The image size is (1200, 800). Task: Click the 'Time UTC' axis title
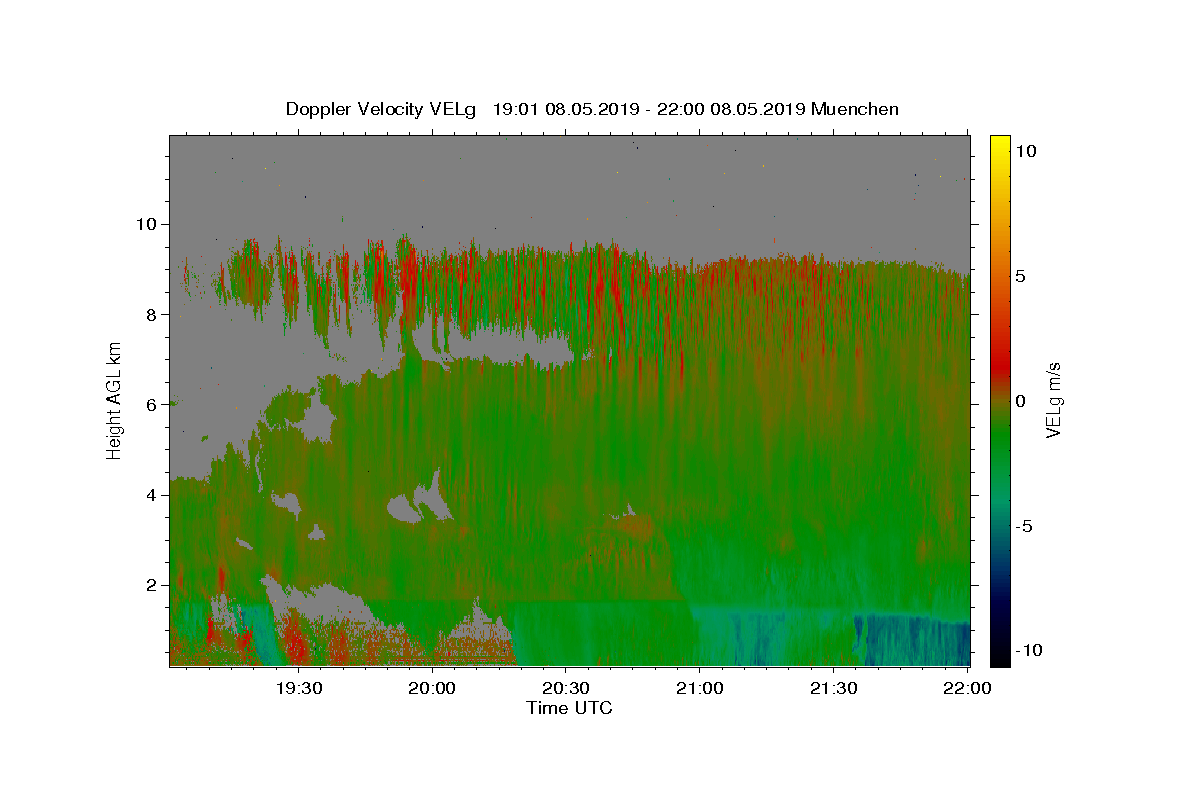[569, 708]
